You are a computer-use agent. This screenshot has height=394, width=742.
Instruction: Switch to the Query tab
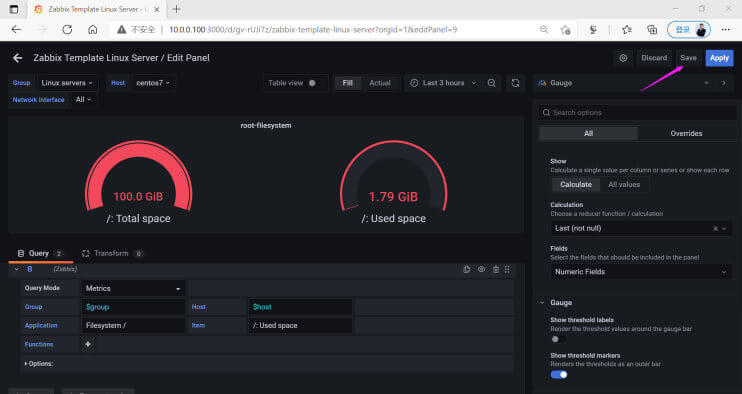[40, 254]
